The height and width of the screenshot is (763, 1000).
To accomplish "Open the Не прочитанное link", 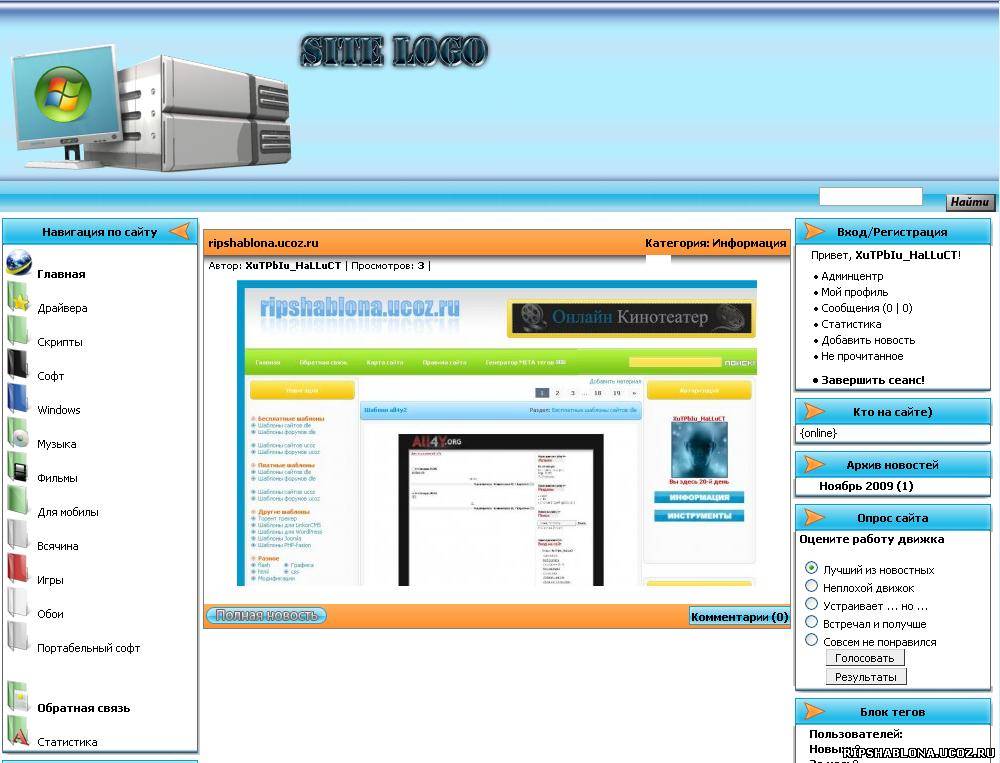I will pos(862,356).
